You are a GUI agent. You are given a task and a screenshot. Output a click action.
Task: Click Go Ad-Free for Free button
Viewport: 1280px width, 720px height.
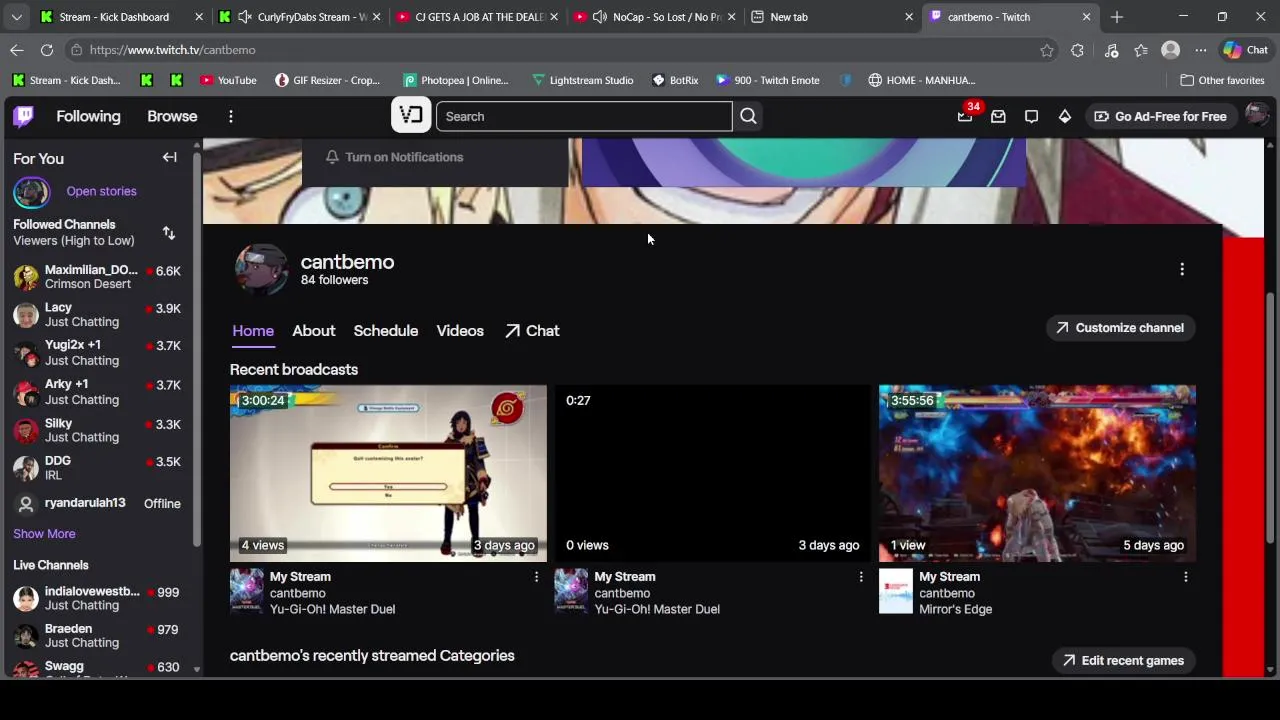coord(1160,116)
